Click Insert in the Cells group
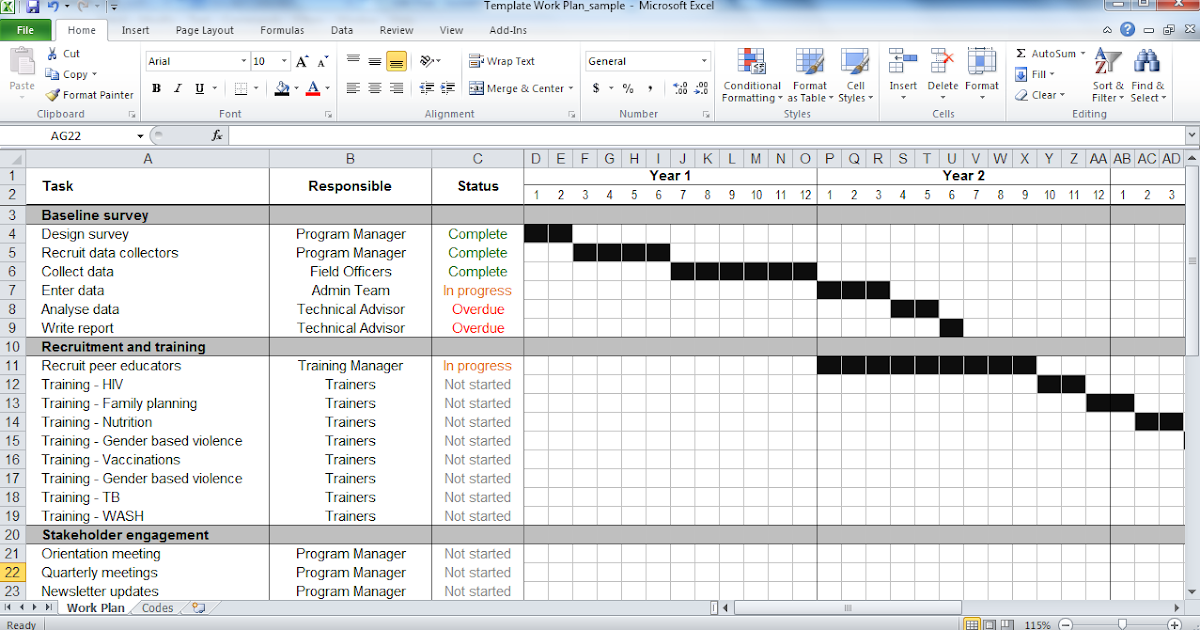1200x630 pixels. pos(903,75)
